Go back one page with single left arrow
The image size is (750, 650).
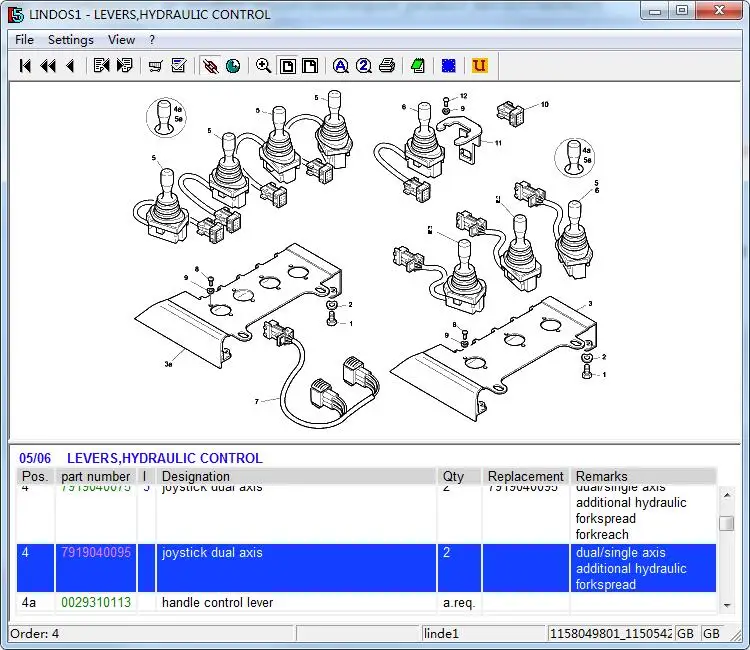(x=70, y=66)
